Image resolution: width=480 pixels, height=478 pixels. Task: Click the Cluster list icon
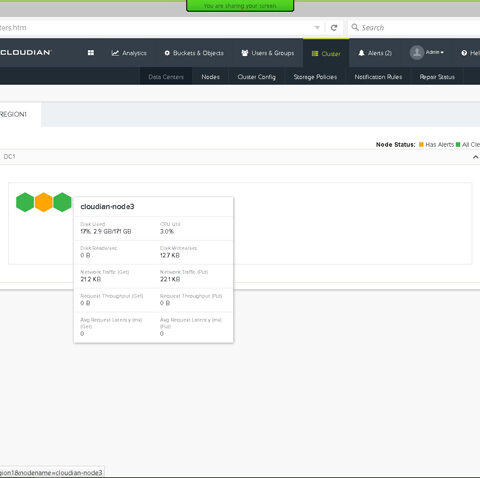[x=315, y=53]
